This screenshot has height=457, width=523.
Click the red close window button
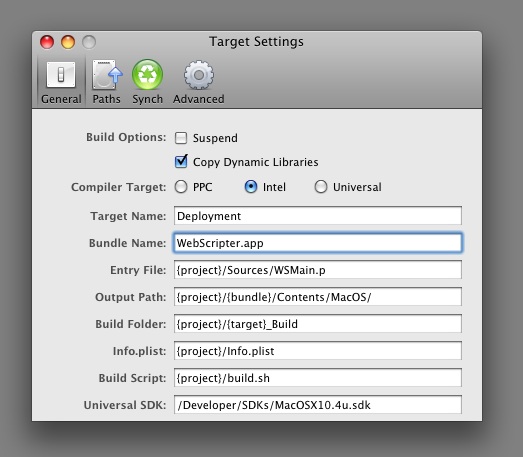coord(47,42)
